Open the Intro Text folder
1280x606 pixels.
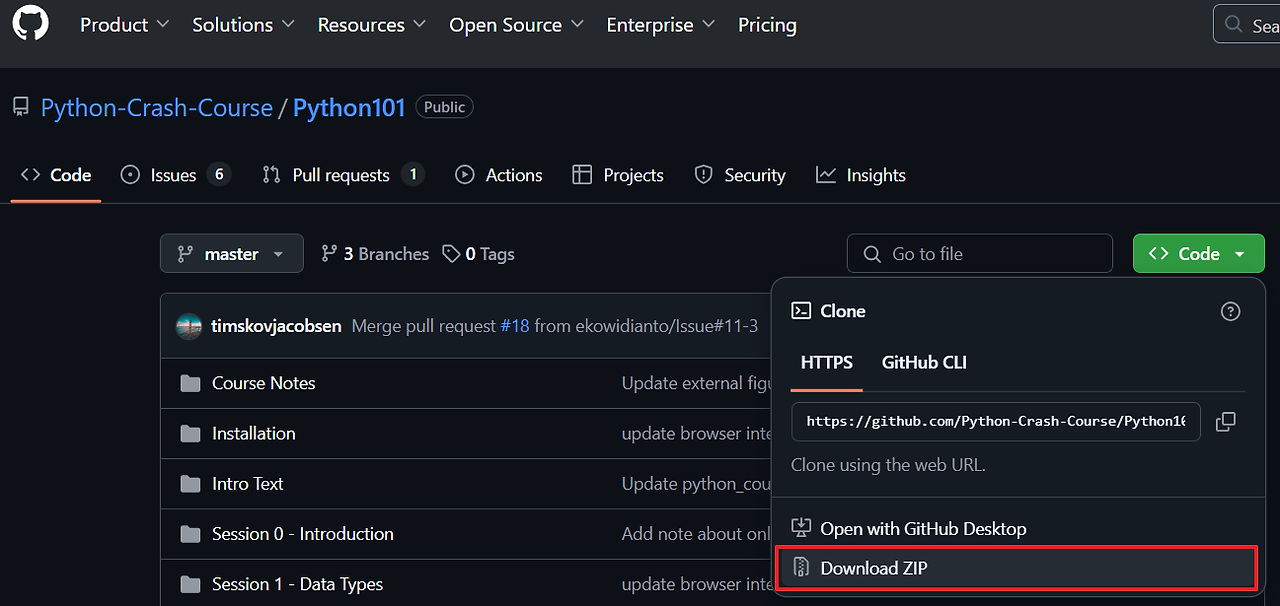[x=248, y=483]
